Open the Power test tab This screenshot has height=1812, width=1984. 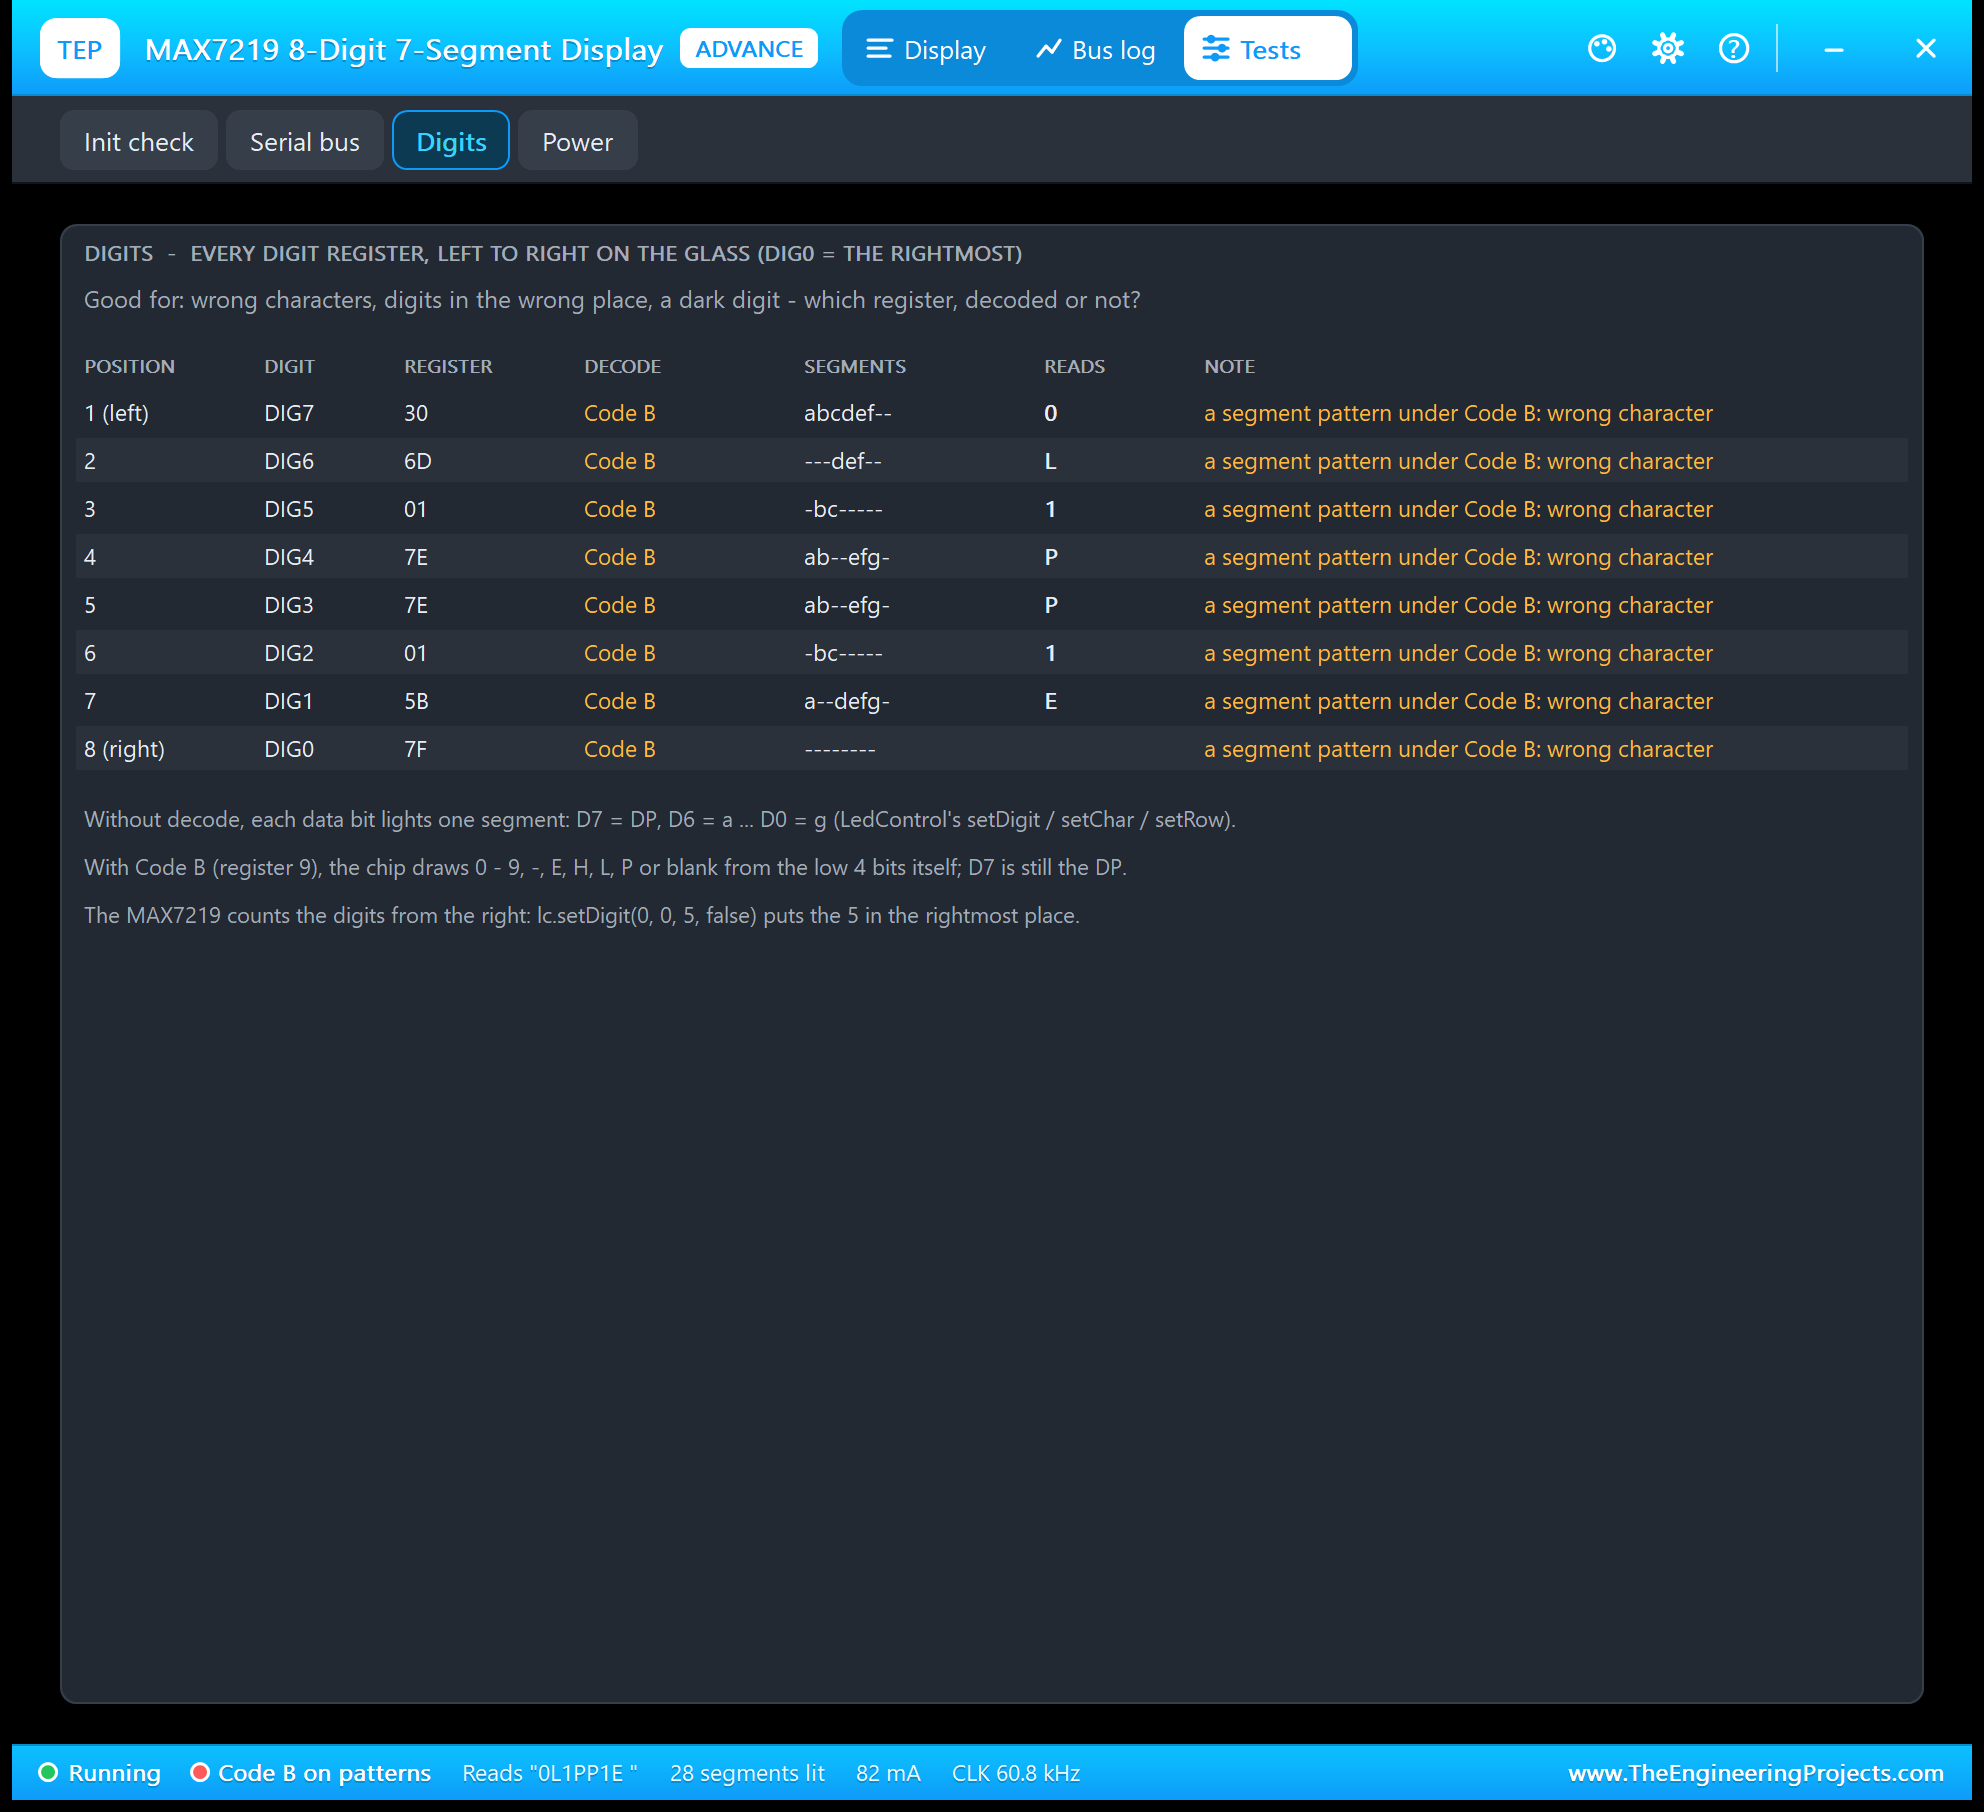(x=578, y=141)
